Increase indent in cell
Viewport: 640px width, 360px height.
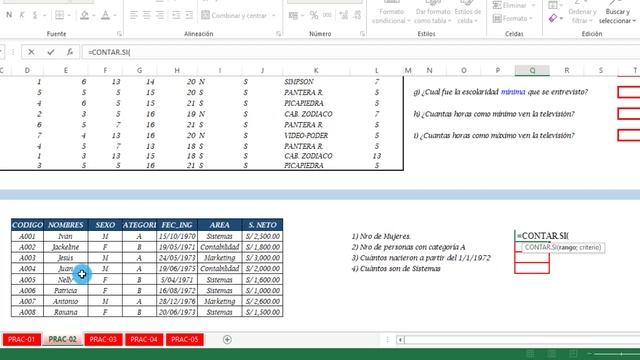click(189, 16)
